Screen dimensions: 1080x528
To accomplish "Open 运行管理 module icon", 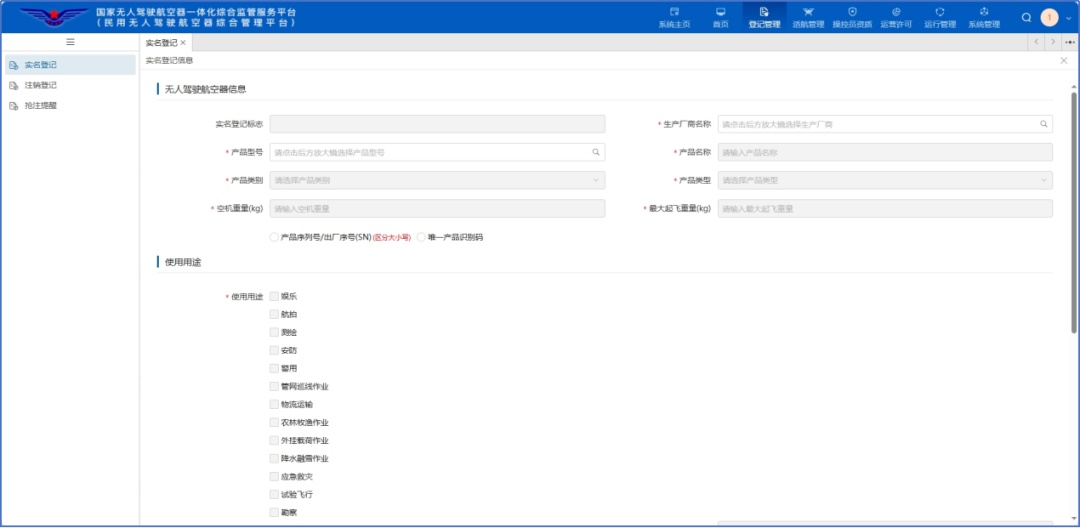I will [x=940, y=17].
